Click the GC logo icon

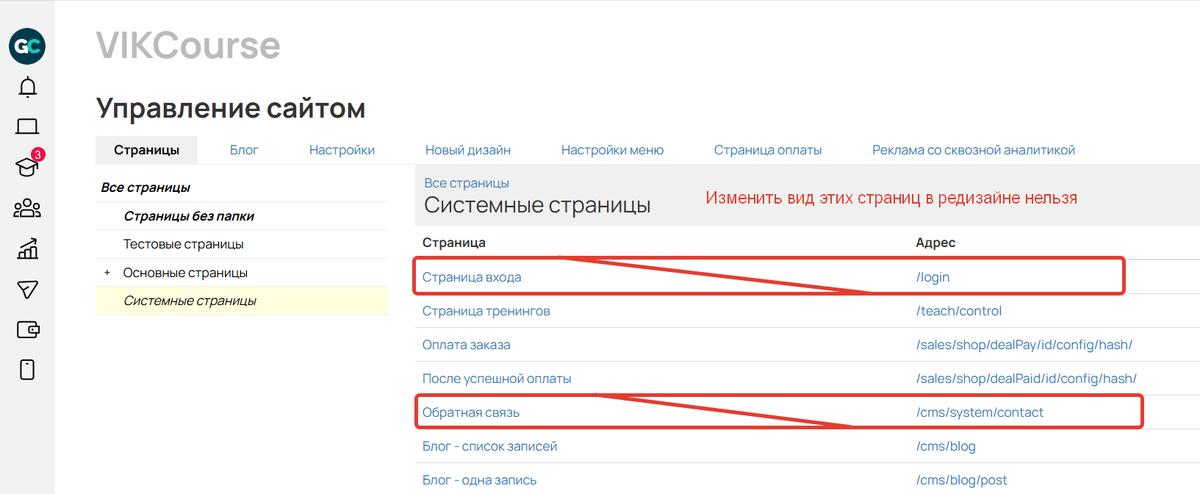pyautogui.click(x=27, y=46)
